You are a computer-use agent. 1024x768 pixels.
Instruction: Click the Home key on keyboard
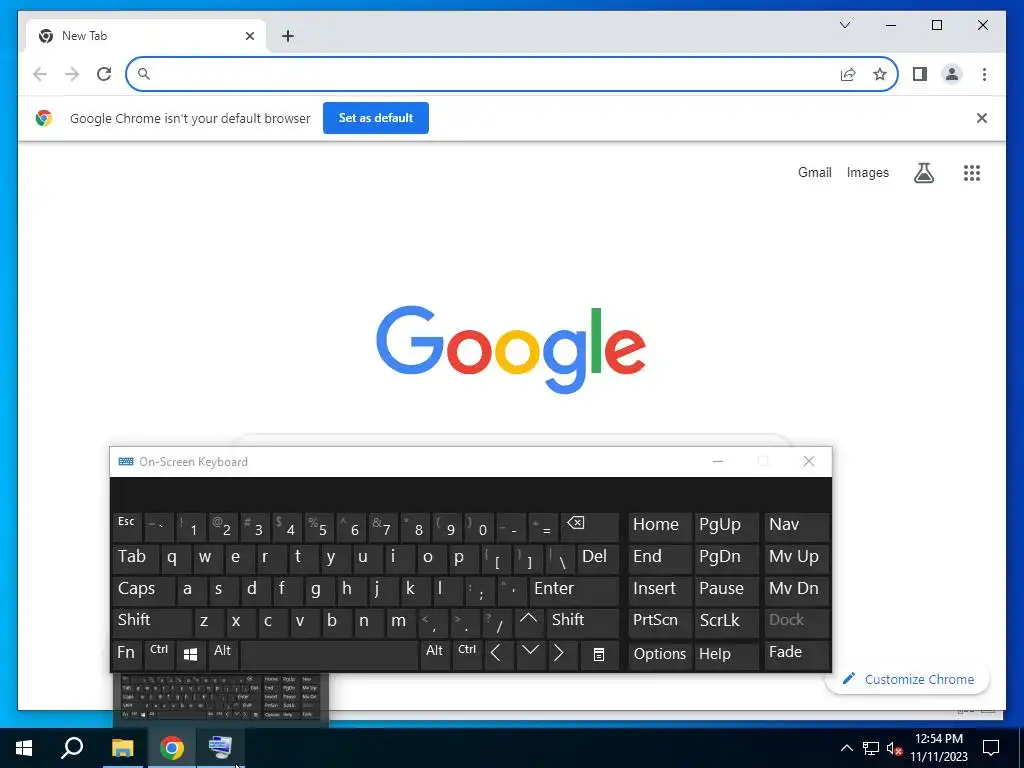(x=660, y=526)
